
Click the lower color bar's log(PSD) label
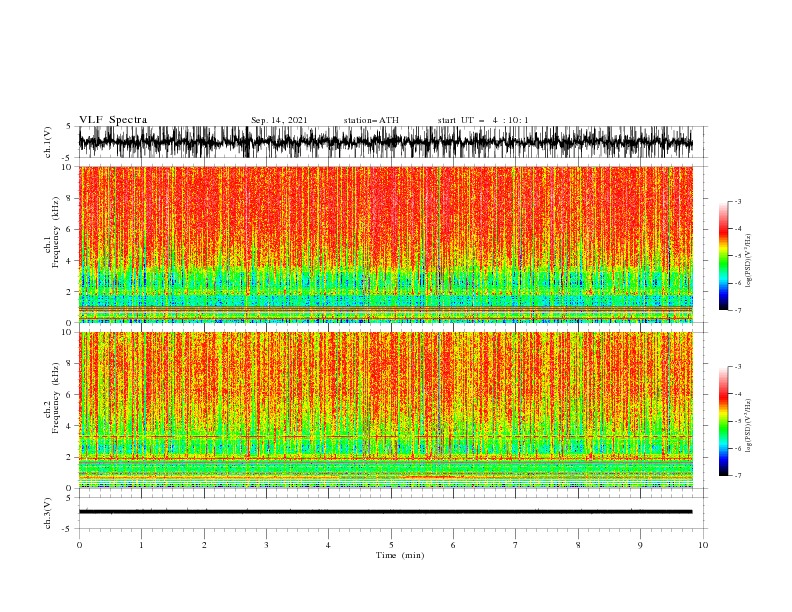click(749, 425)
